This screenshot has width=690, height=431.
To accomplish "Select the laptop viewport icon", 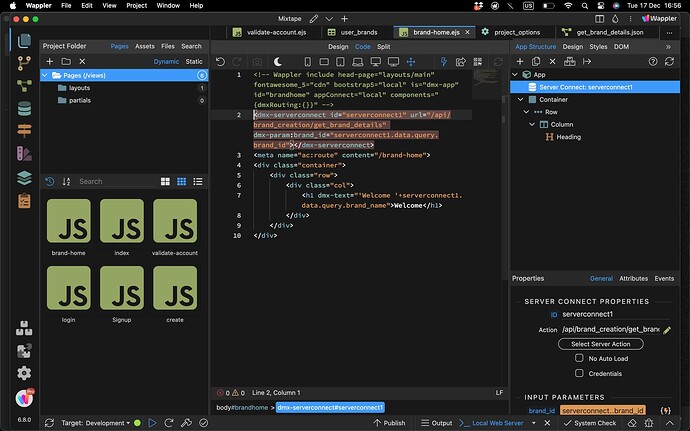I will pos(358,62).
